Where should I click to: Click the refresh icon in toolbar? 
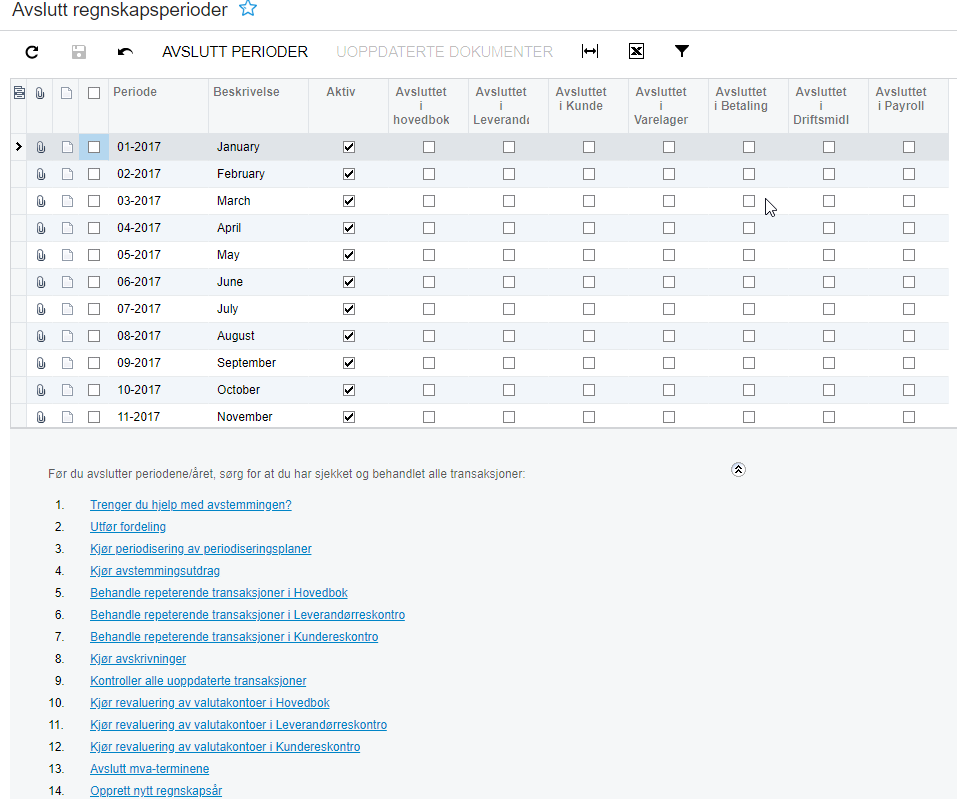pos(32,52)
